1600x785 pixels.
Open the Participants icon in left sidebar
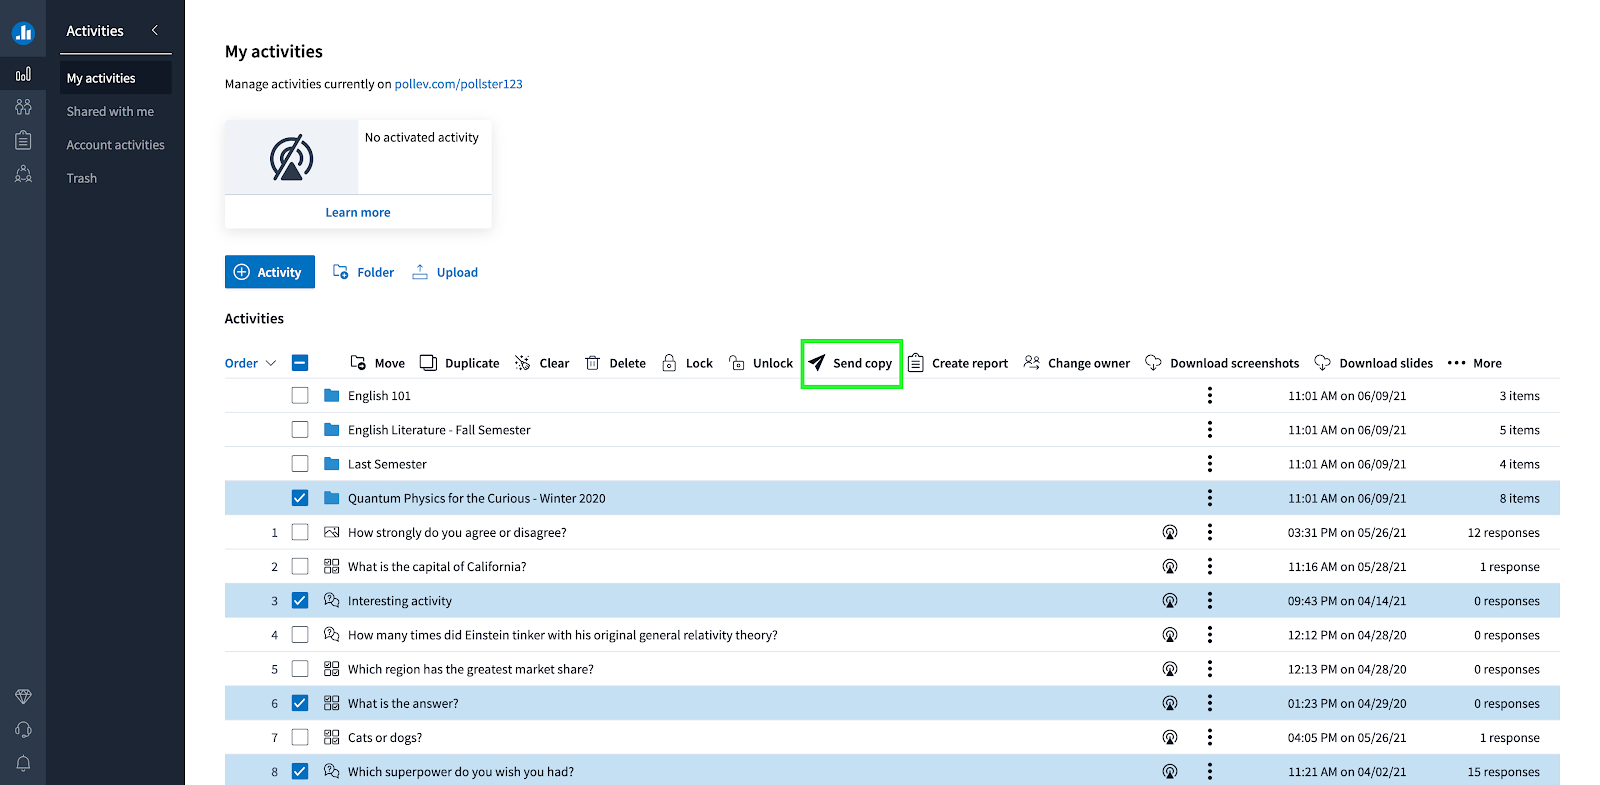click(x=23, y=107)
